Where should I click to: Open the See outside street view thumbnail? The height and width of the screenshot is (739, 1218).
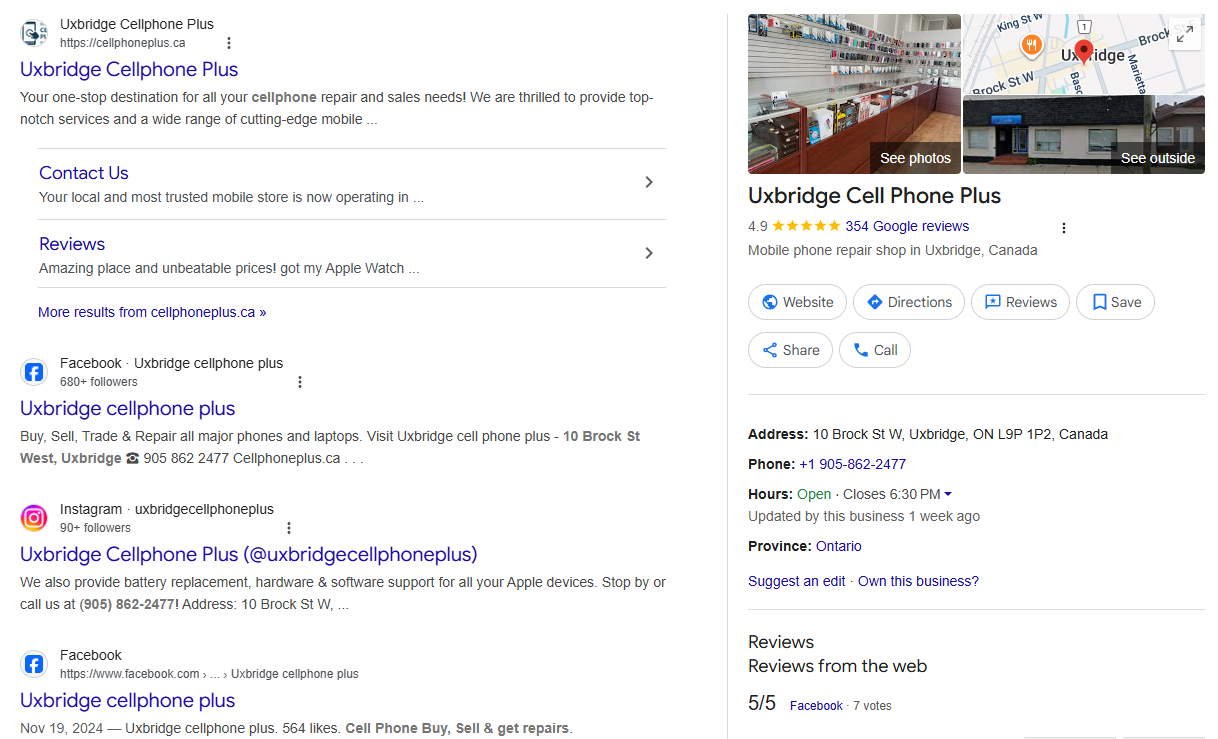click(1083, 135)
